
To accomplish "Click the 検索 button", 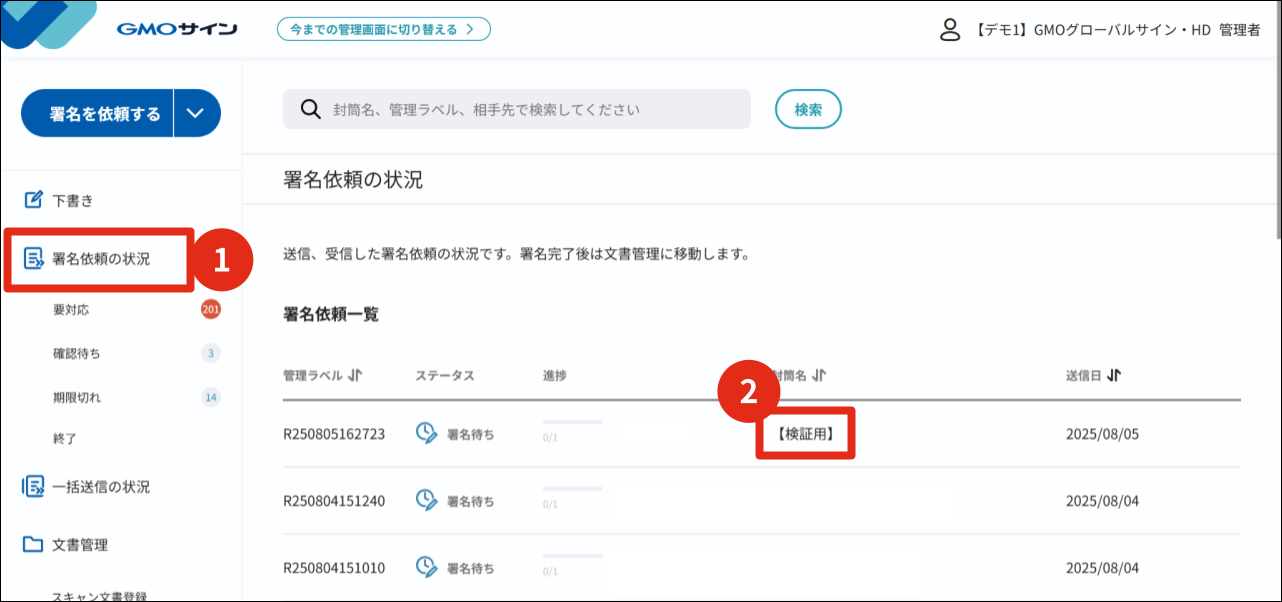I will 808,110.
